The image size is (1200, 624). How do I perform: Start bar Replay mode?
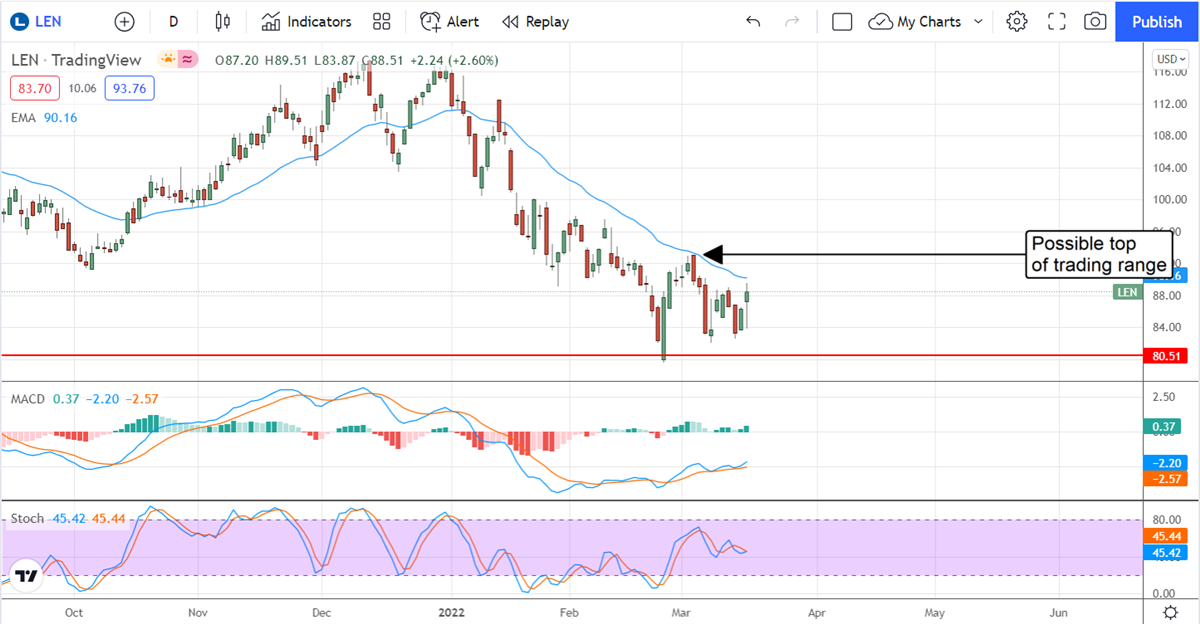[x=535, y=21]
